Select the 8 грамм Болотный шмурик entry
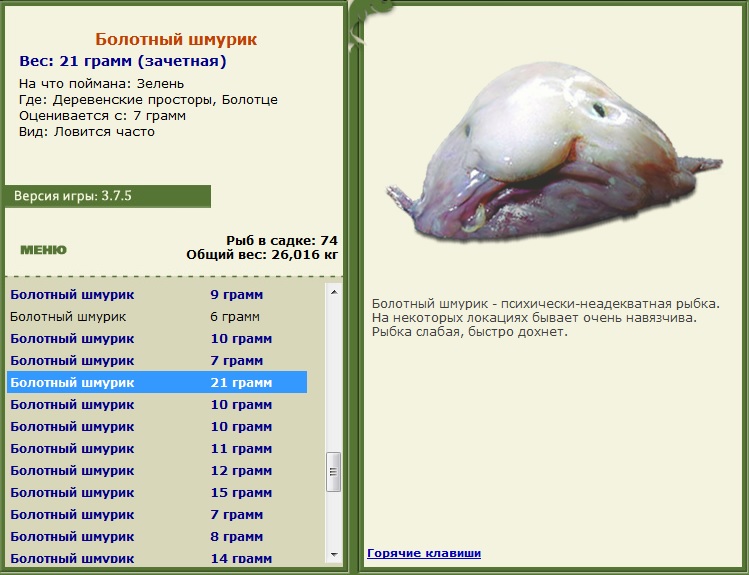Screen dimensions: 749x575 pos(157,536)
